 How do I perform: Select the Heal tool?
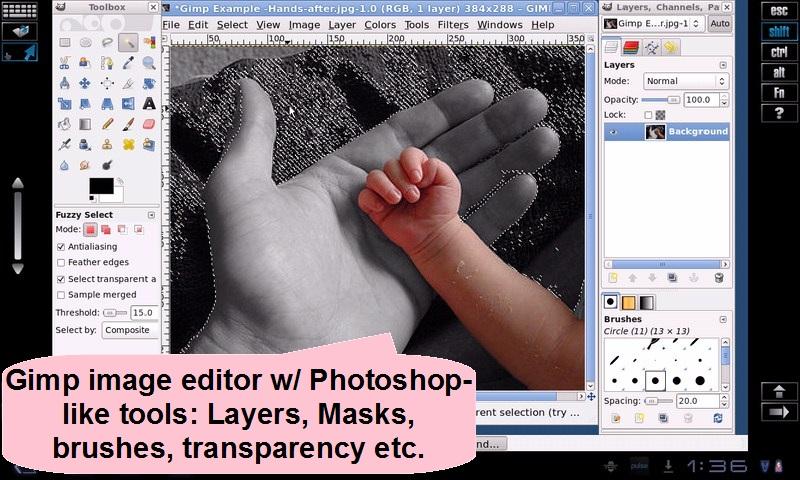128,144
